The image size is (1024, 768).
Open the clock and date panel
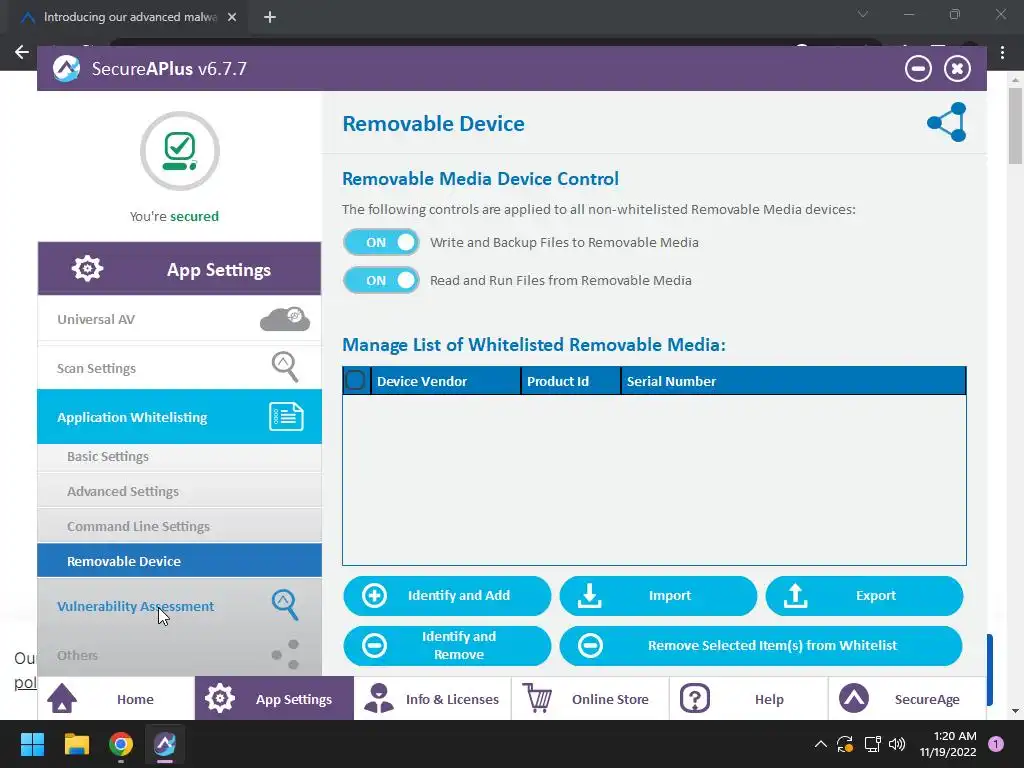pos(948,744)
